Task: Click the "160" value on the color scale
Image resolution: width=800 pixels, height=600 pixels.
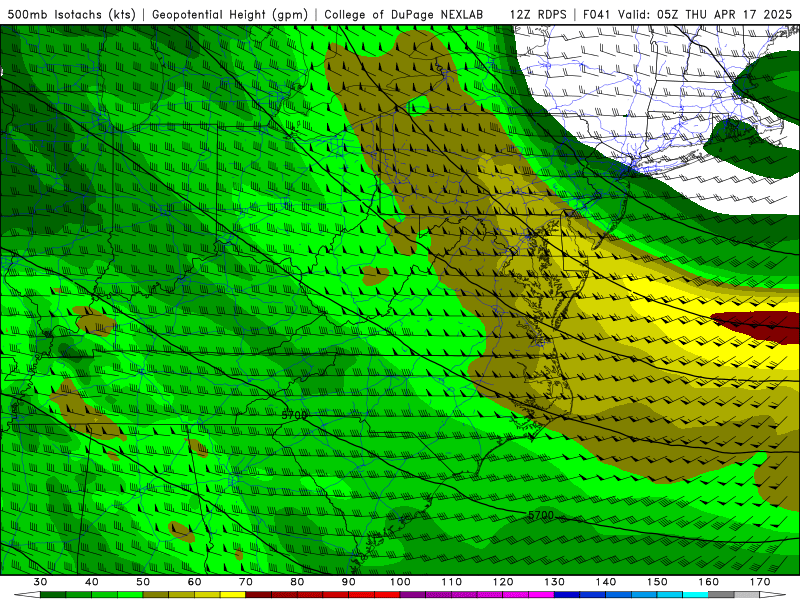Action: pyautogui.click(x=709, y=582)
